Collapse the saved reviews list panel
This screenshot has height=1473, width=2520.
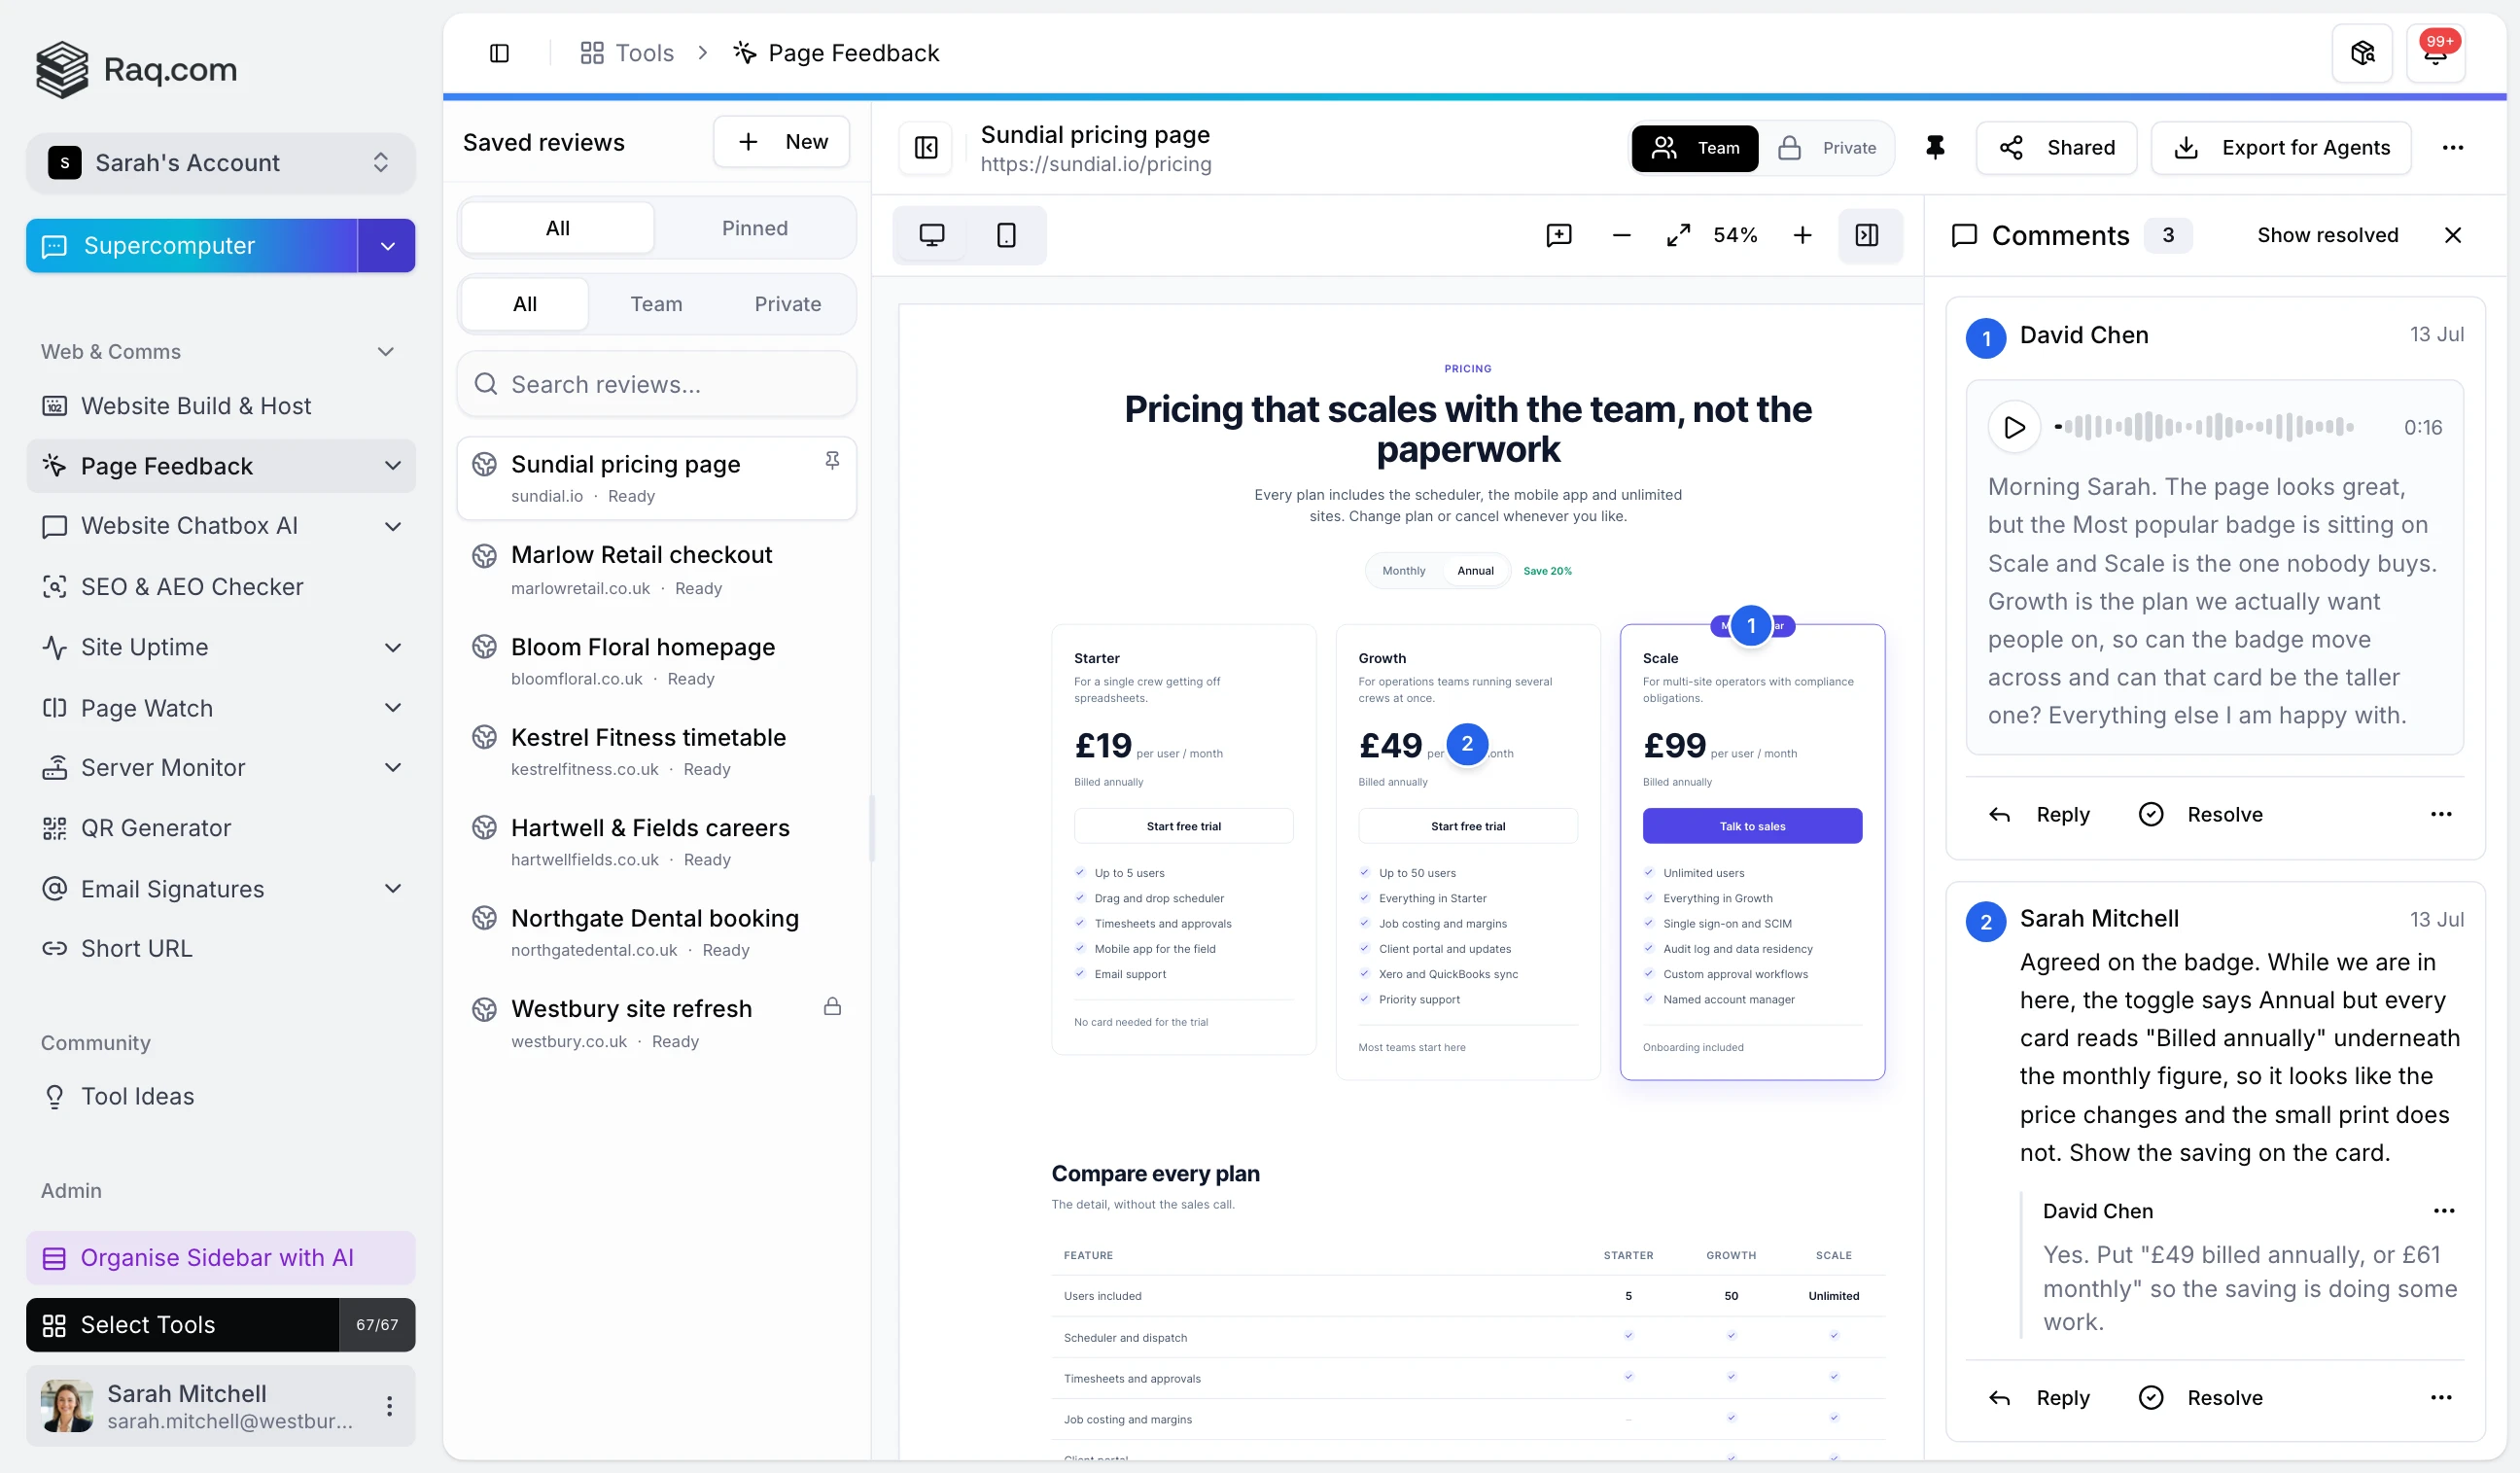[926, 148]
